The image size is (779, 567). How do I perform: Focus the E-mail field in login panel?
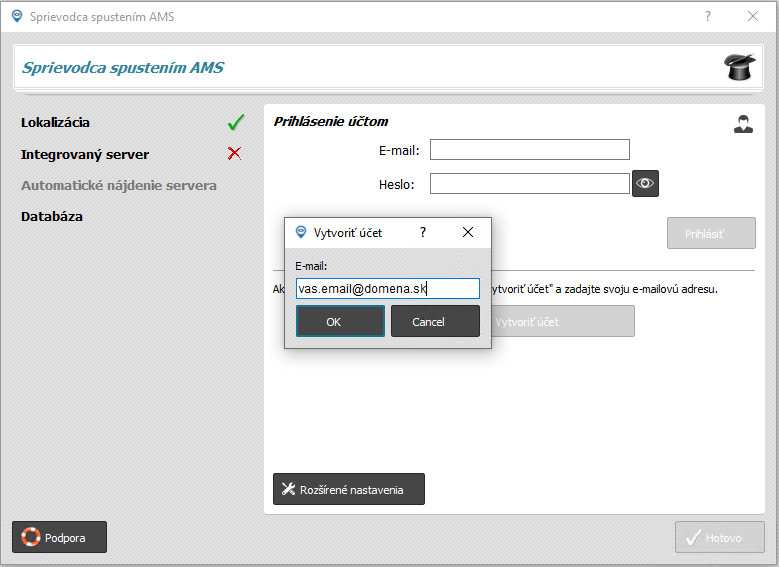coord(530,150)
